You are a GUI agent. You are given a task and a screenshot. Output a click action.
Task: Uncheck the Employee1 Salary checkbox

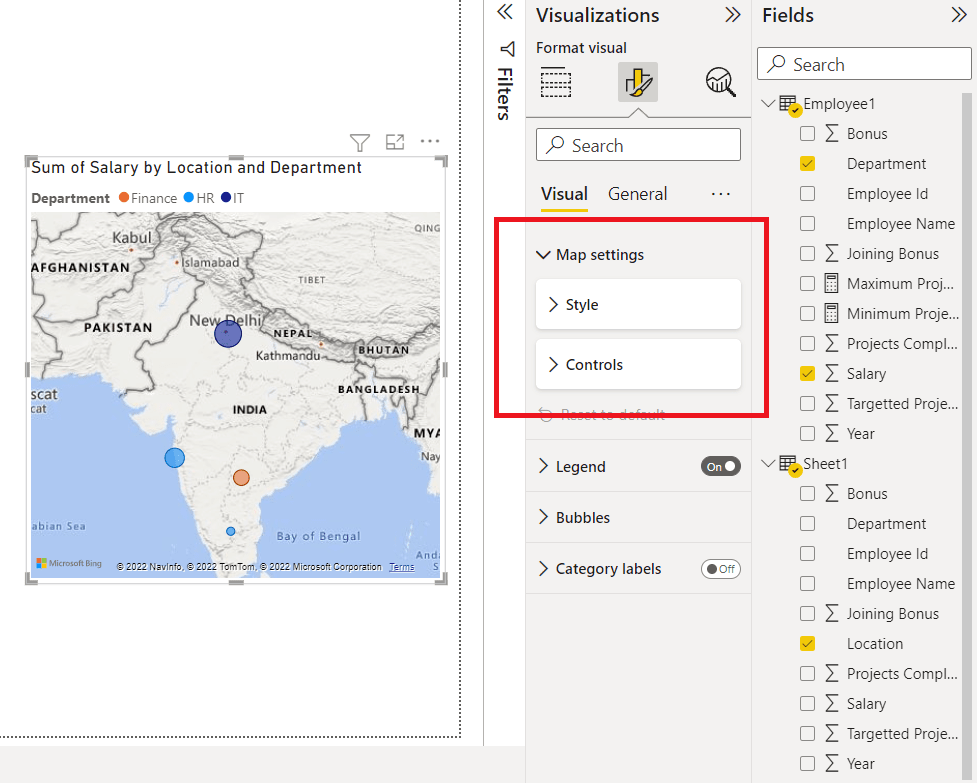808,374
